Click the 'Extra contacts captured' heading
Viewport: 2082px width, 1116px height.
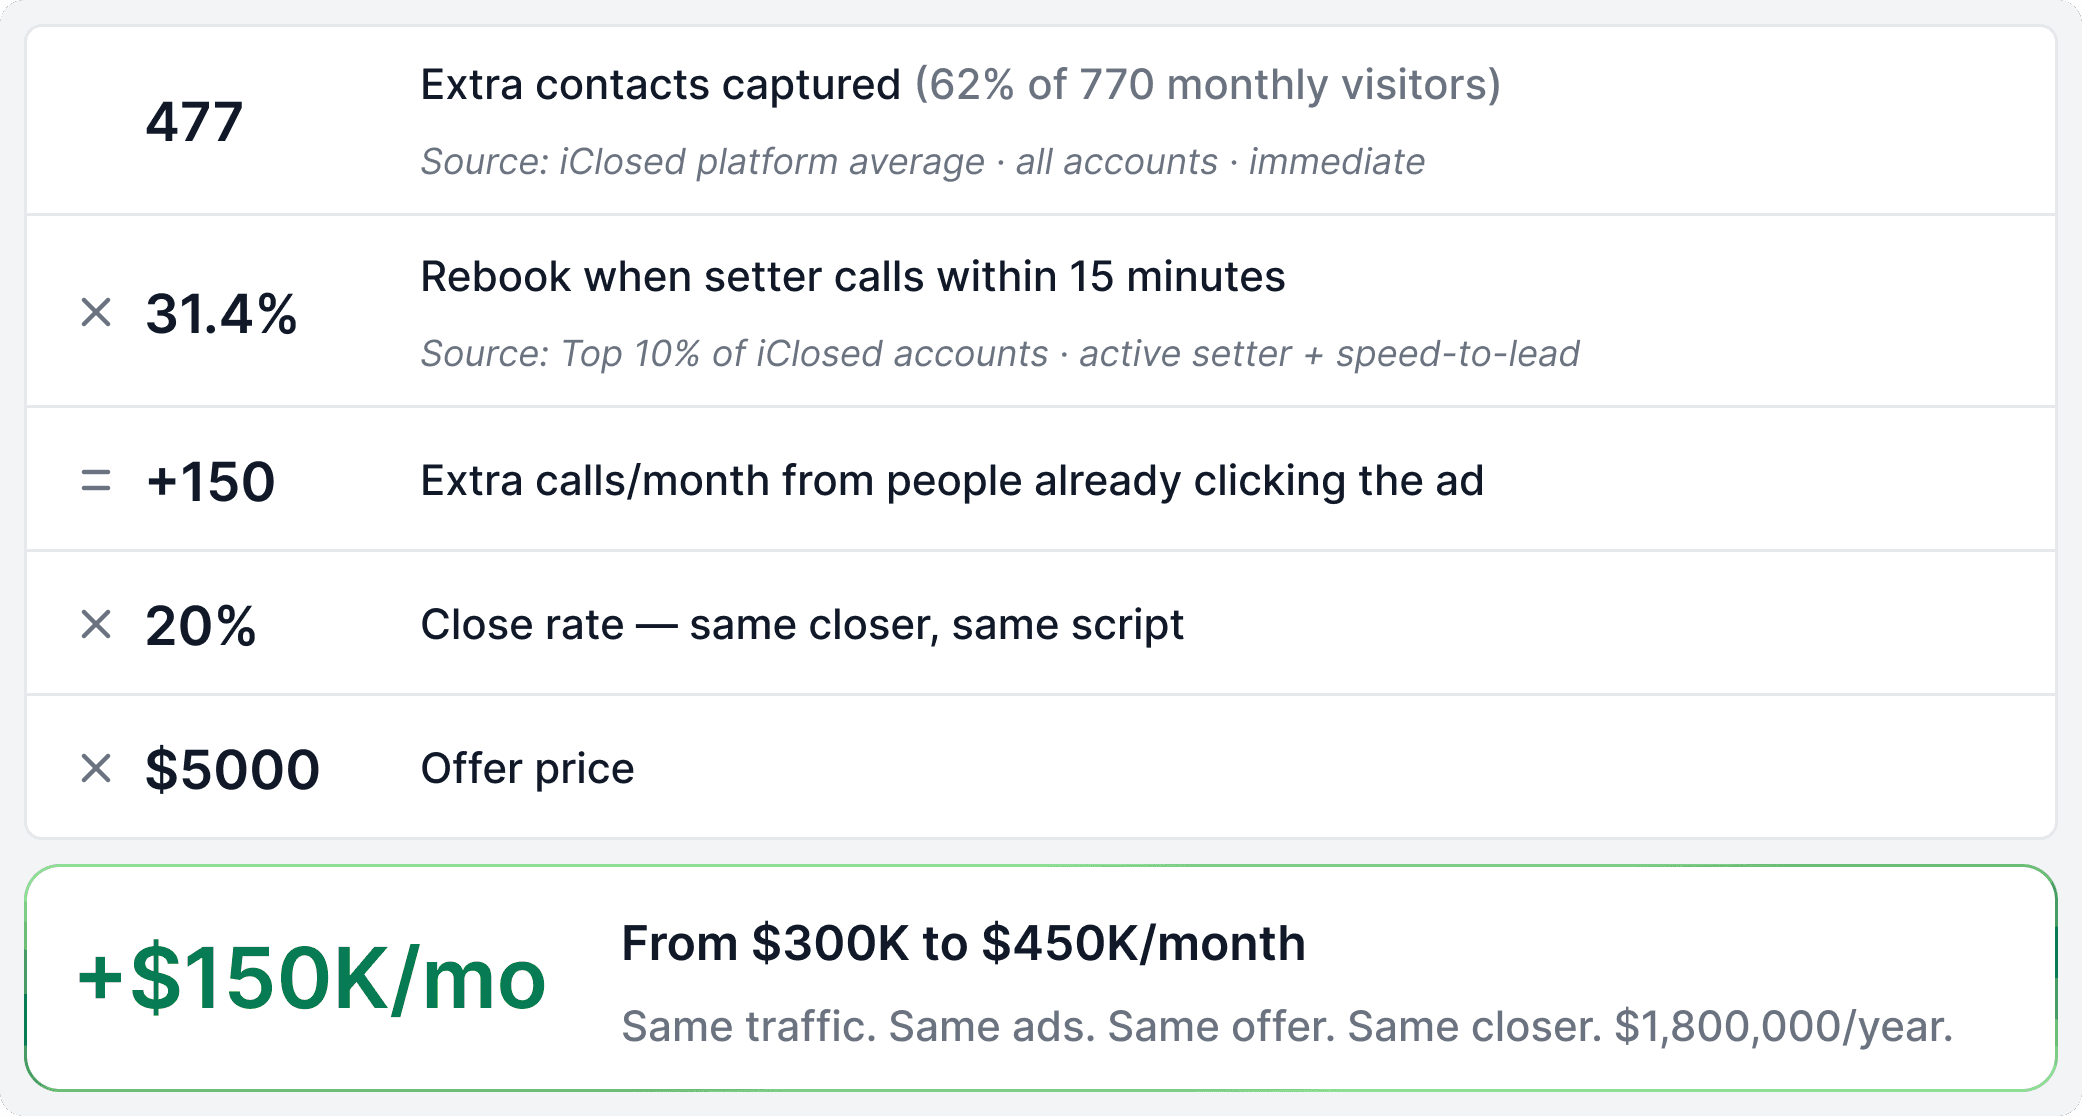point(660,85)
